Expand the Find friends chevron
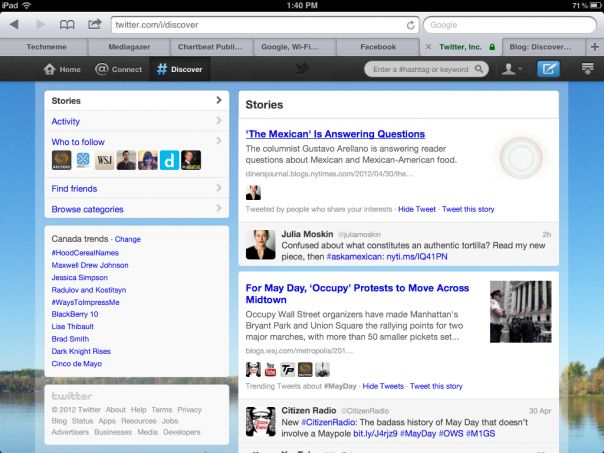 (219, 188)
